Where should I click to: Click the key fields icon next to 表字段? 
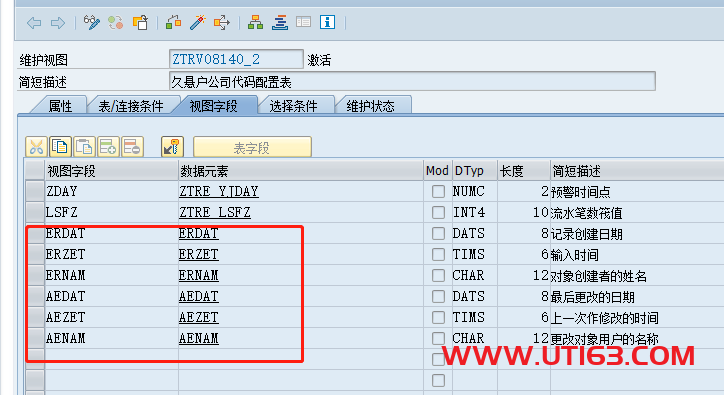pyautogui.click(x=172, y=147)
